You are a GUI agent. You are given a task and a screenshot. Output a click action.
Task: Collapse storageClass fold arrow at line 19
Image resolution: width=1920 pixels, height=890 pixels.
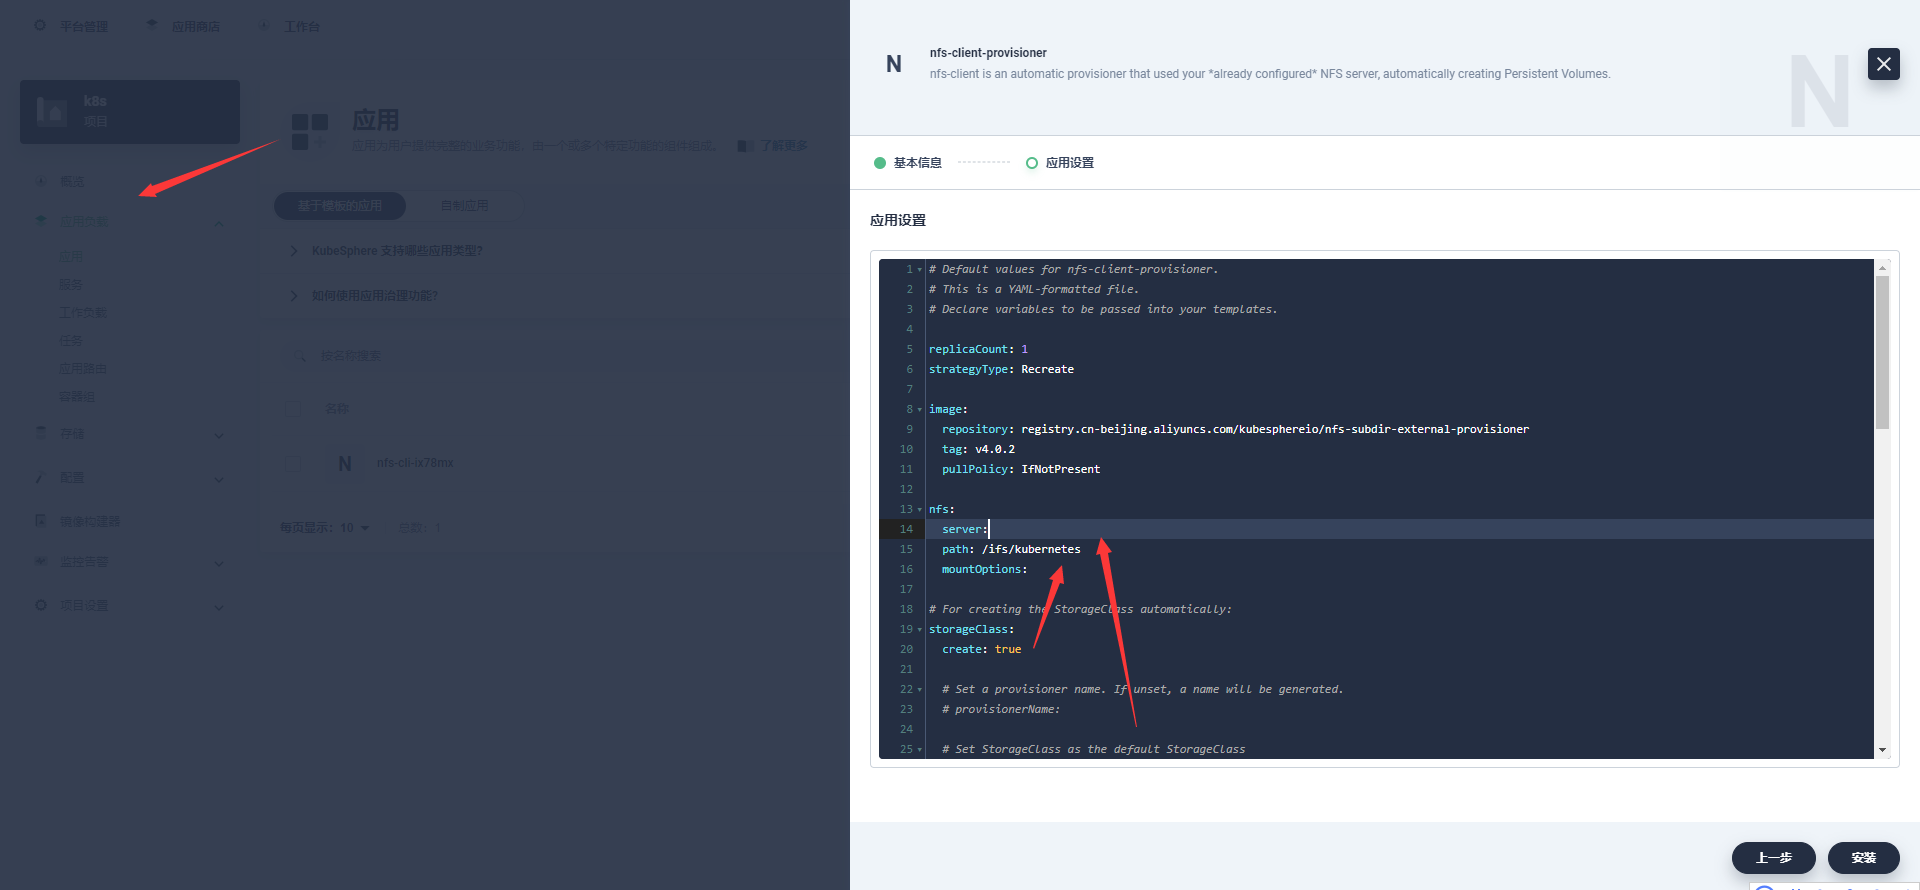pyautogui.click(x=920, y=630)
